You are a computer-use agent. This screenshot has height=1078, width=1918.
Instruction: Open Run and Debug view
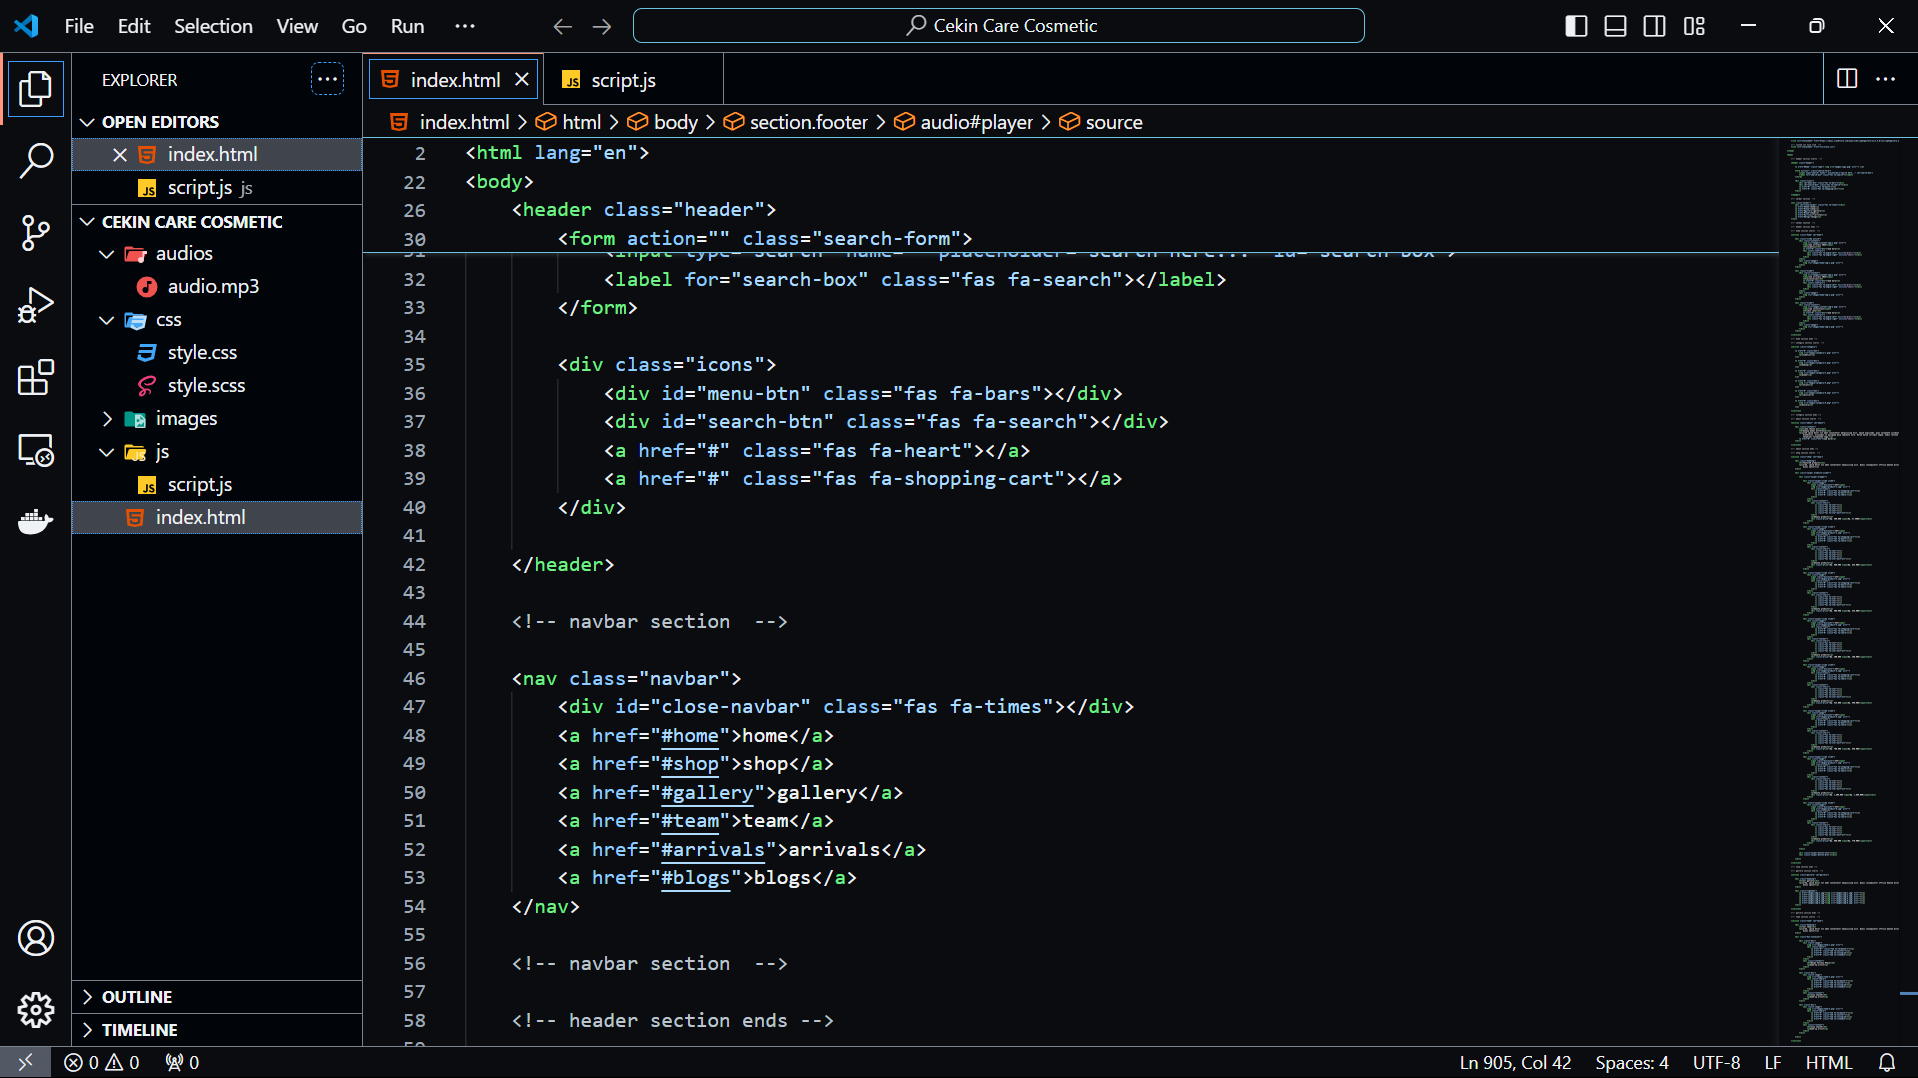[x=36, y=305]
